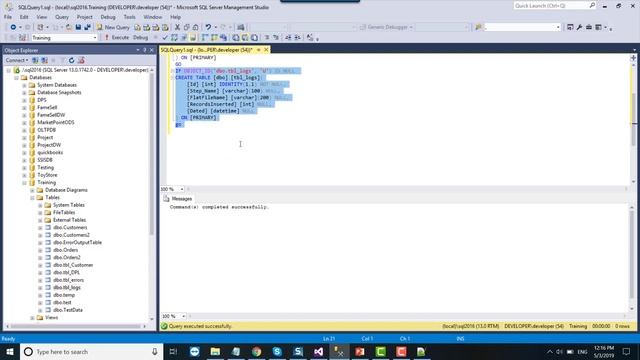This screenshot has height=360, width=640.
Task: Click the Parse query checkmark icon
Action: pyautogui.click(x=165, y=38)
